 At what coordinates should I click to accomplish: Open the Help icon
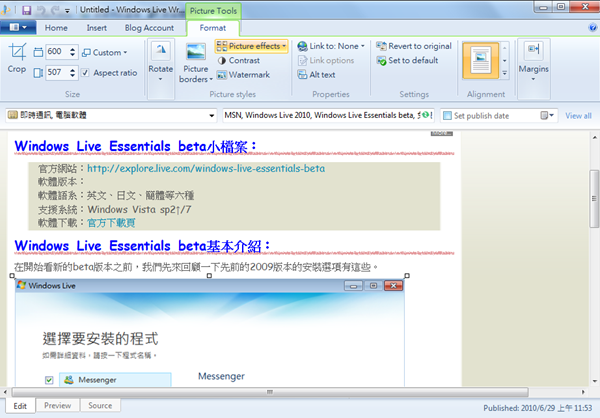[x=593, y=28]
